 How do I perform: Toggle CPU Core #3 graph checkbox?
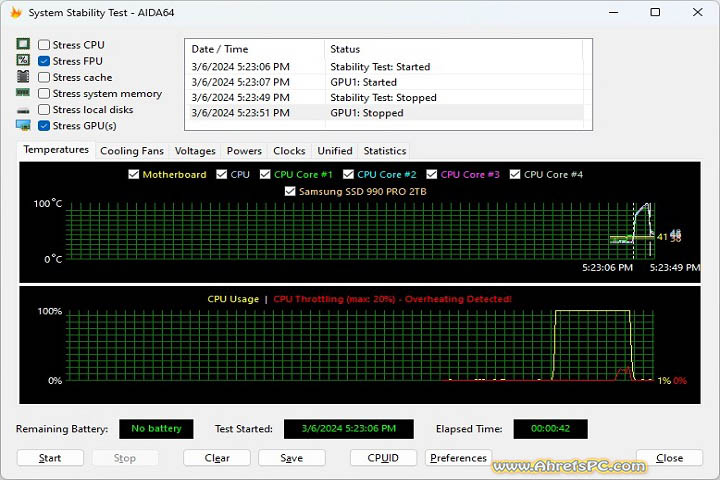click(432, 174)
